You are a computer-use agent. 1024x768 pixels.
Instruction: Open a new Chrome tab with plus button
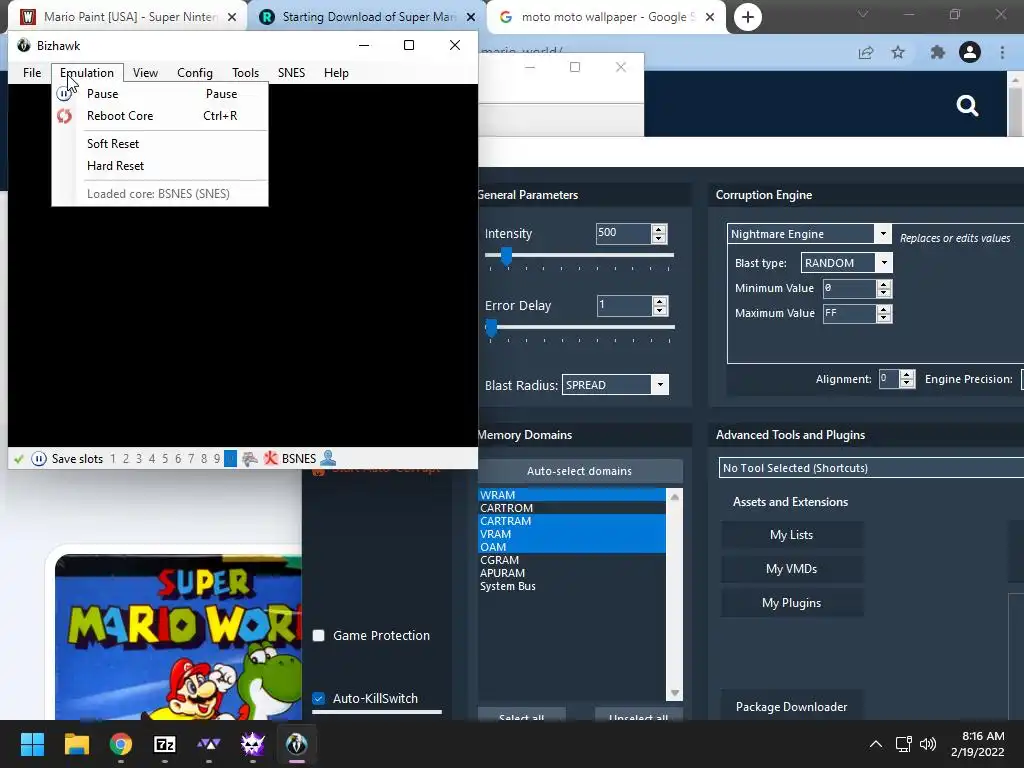point(748,17)
